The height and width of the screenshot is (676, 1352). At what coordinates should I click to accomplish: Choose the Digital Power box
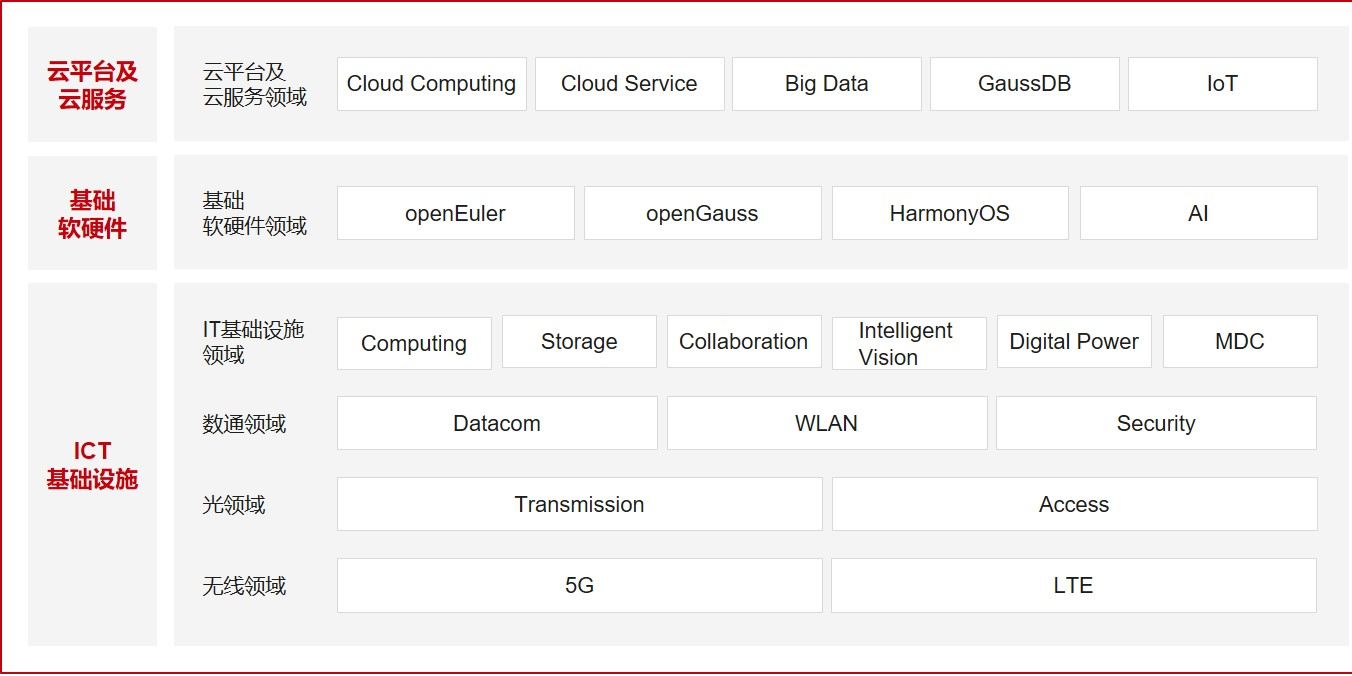click(1074, 342)
